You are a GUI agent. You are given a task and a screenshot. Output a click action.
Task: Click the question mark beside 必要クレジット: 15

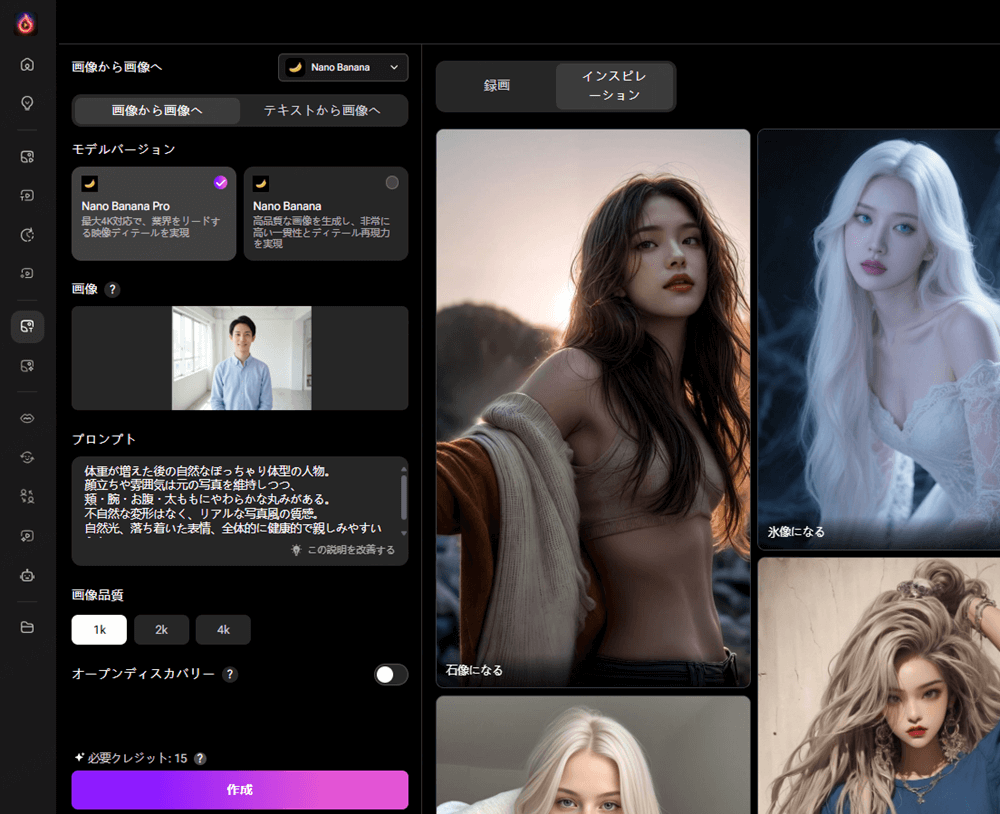[202, 758]
